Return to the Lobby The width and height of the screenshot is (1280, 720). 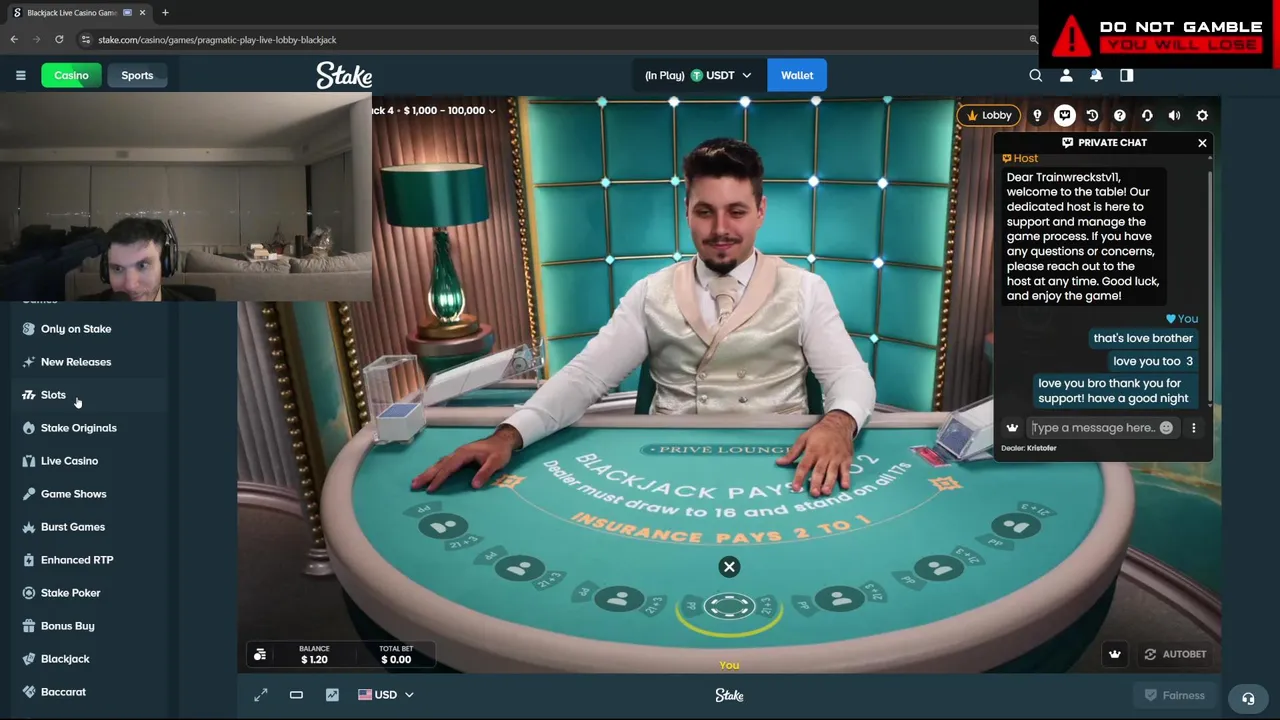point(988,115)
